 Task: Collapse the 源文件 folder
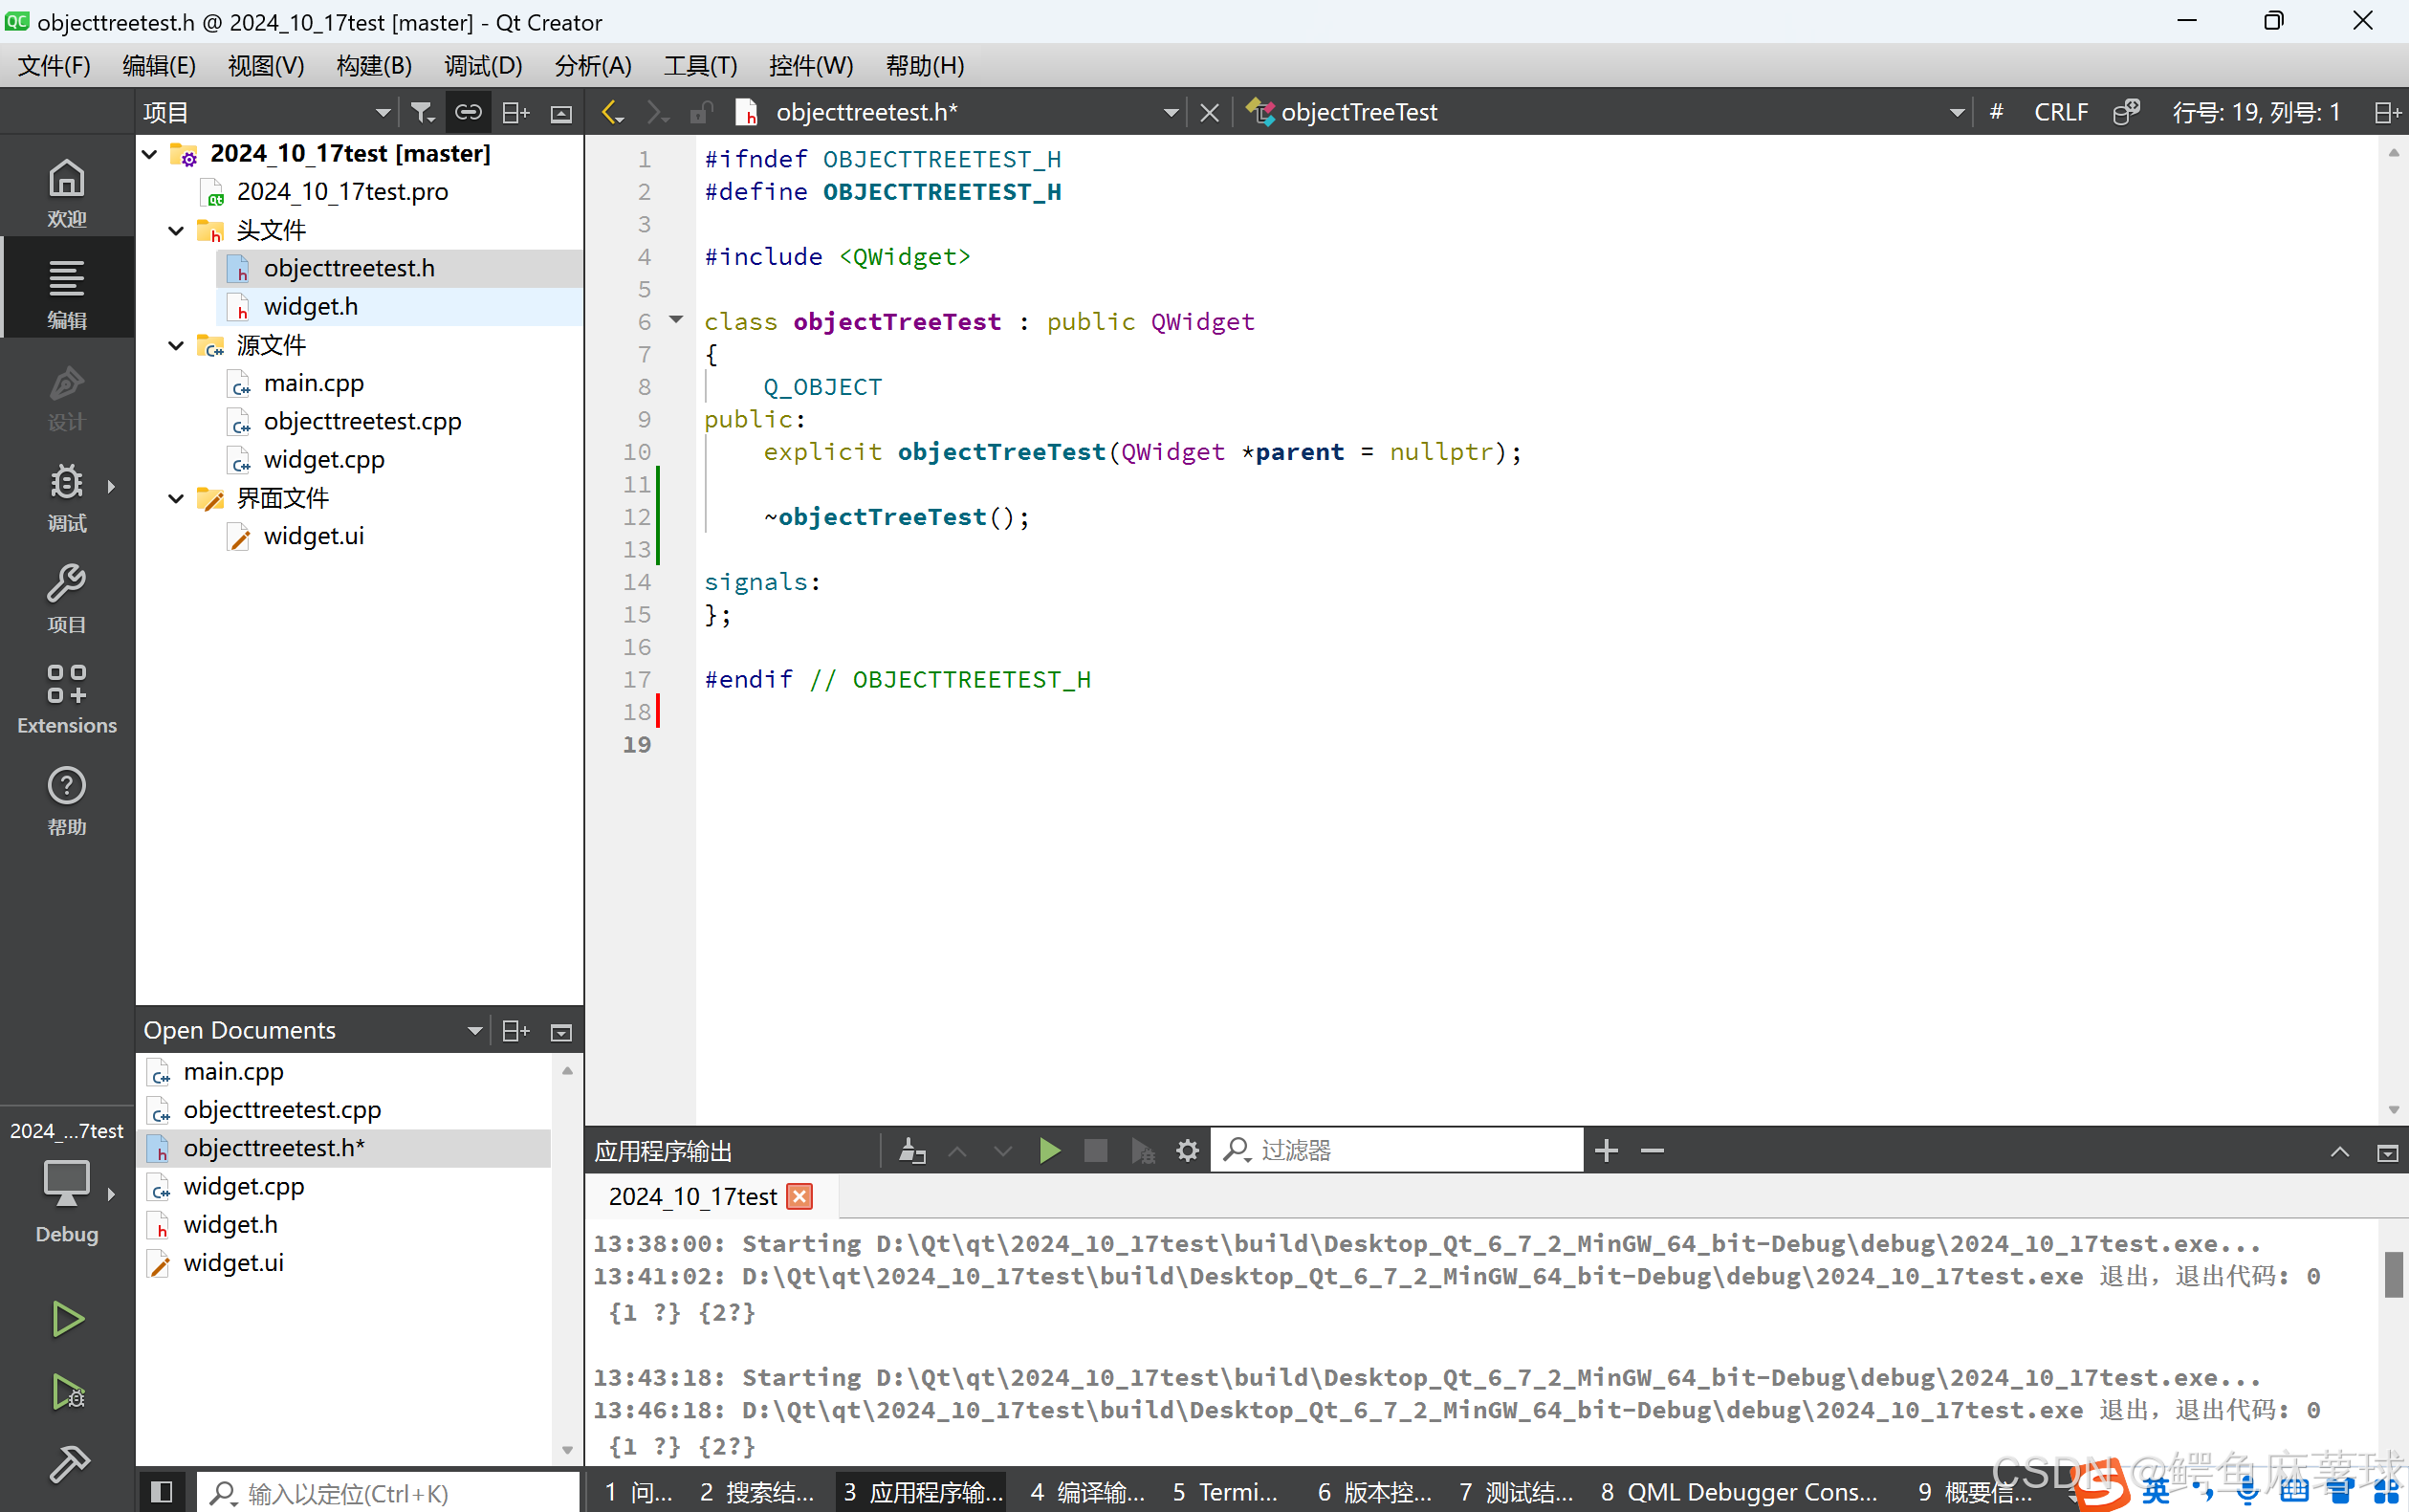click(x=176, y=346)
